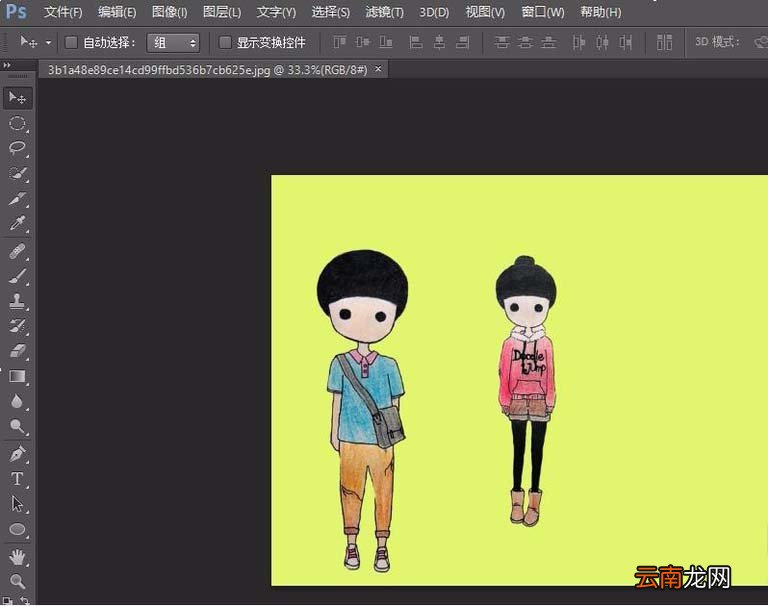Select the History Brush tool
Viewport: 768px width, 606px height.
[x=18, y=326]
